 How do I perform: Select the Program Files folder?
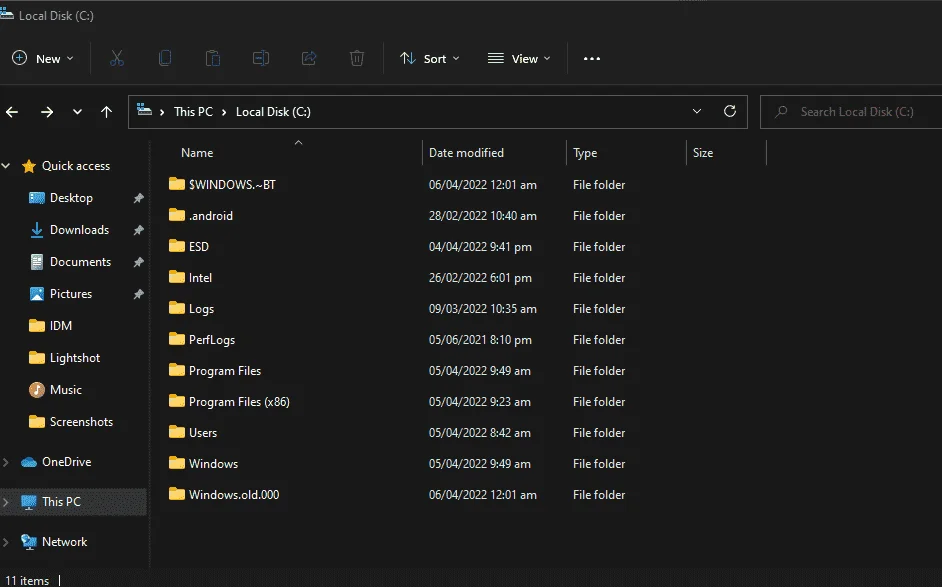[225, 371]
